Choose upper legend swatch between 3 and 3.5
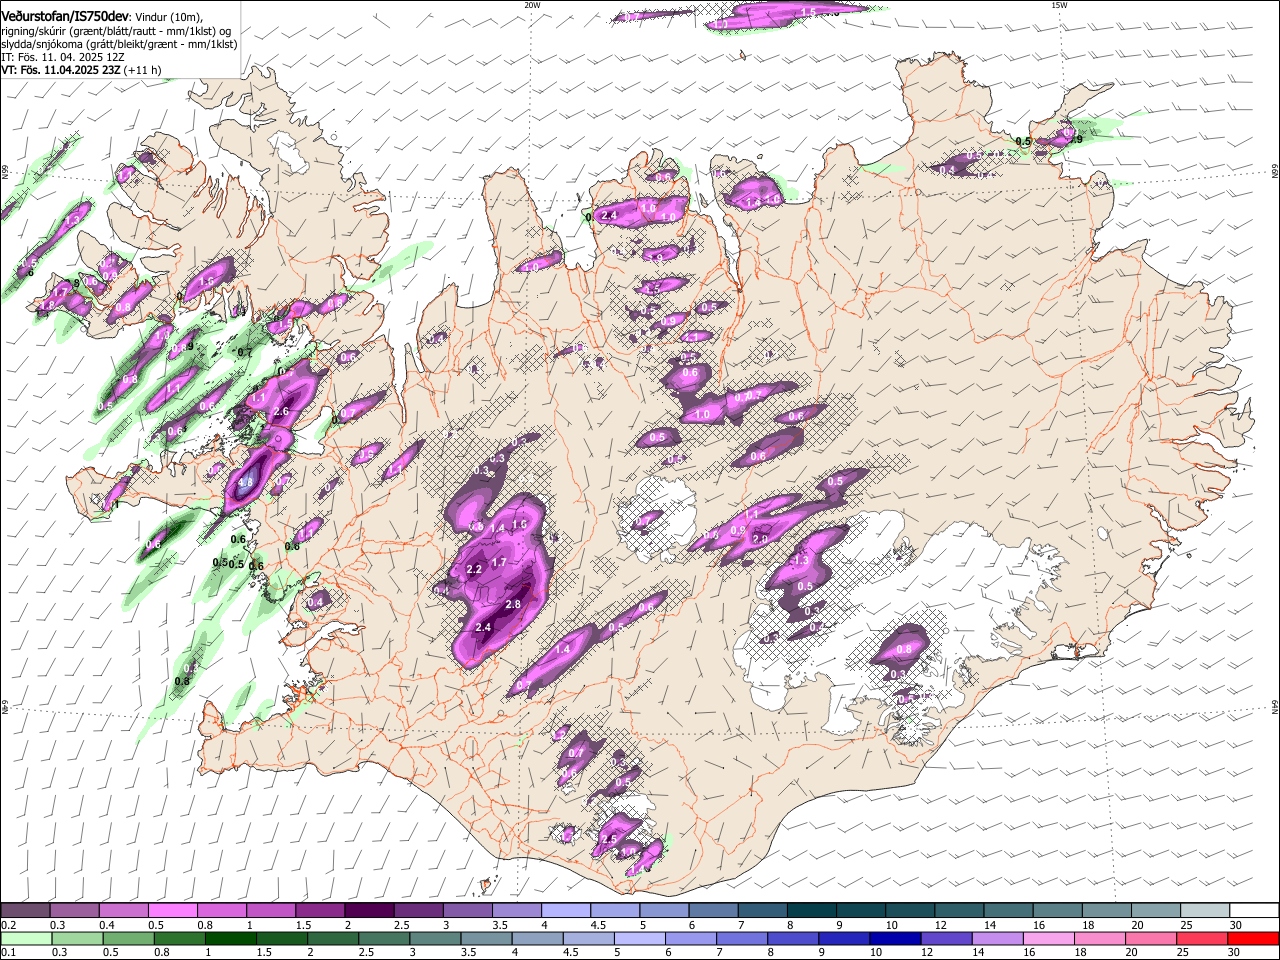This screenshot has height=960, width=1280. tap(466, 911)
